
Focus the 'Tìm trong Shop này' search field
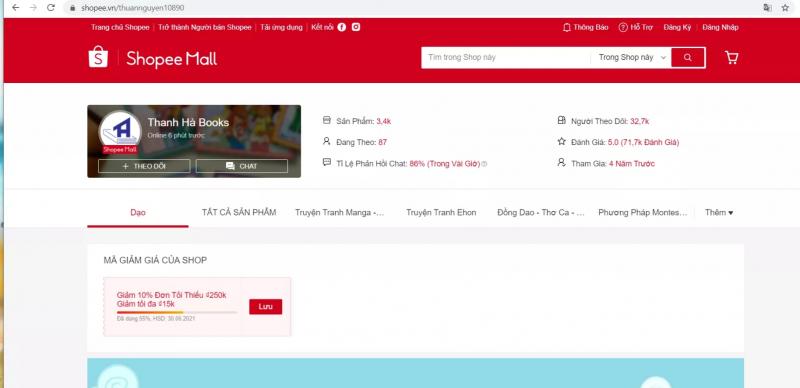pos(506,58)
